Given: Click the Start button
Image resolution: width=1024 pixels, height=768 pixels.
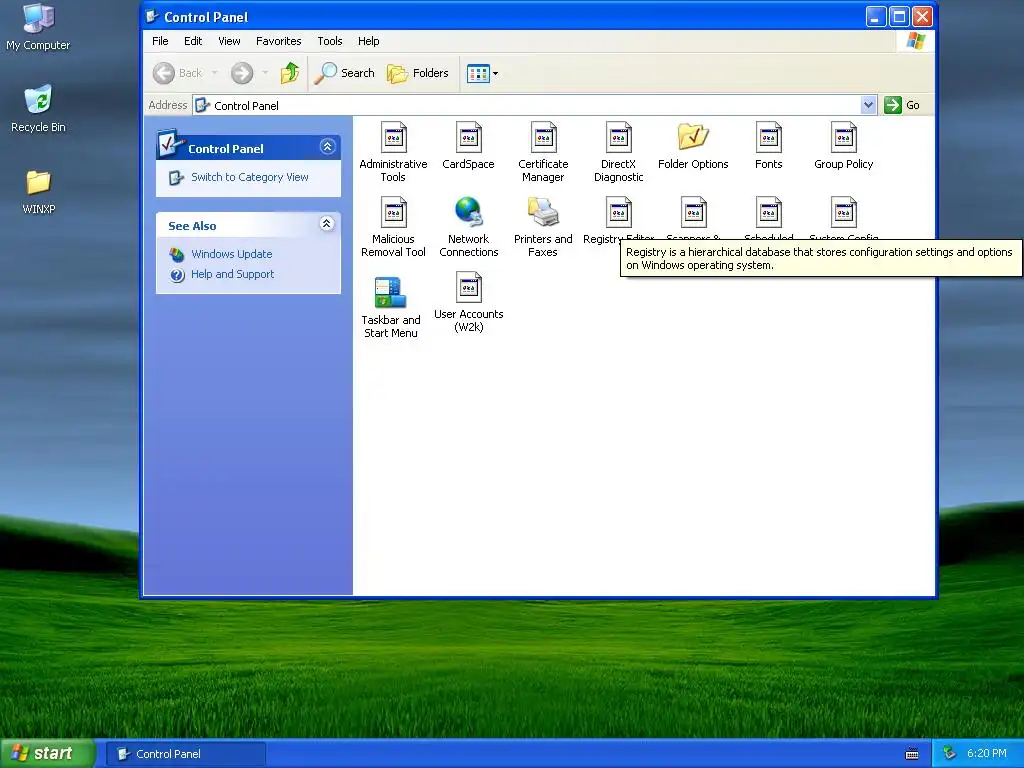Looking at the screenshot, I should coord(47,754).
